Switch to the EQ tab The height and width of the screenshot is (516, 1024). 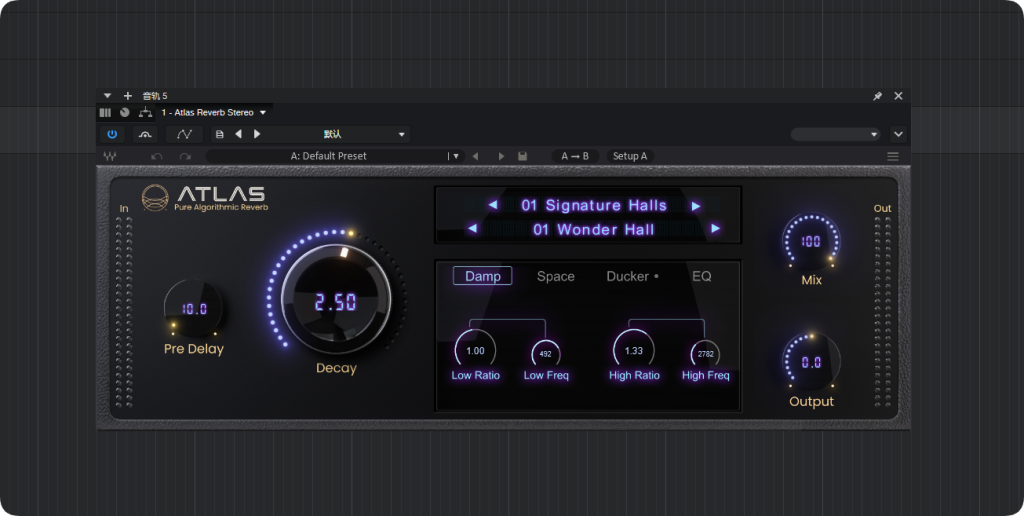701,276
